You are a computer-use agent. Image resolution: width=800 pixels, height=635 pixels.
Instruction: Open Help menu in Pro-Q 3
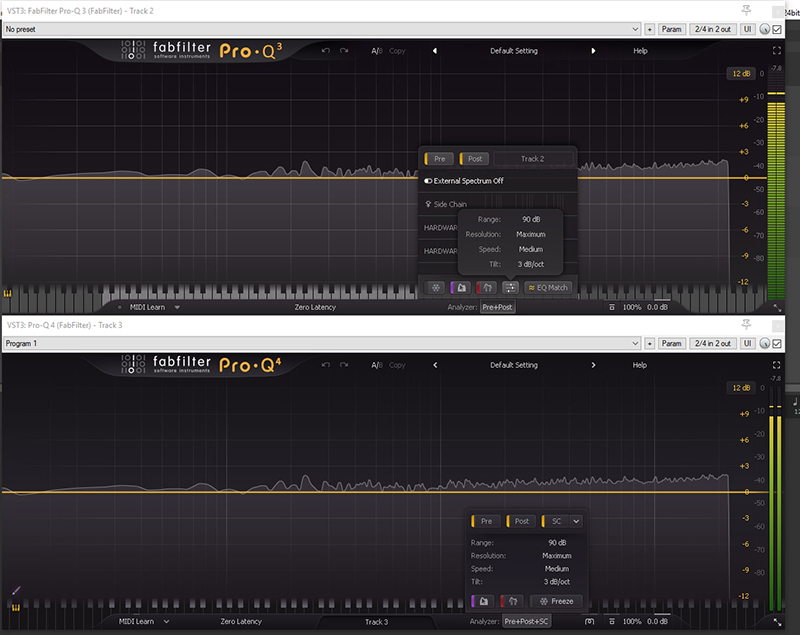coord(640,50)
